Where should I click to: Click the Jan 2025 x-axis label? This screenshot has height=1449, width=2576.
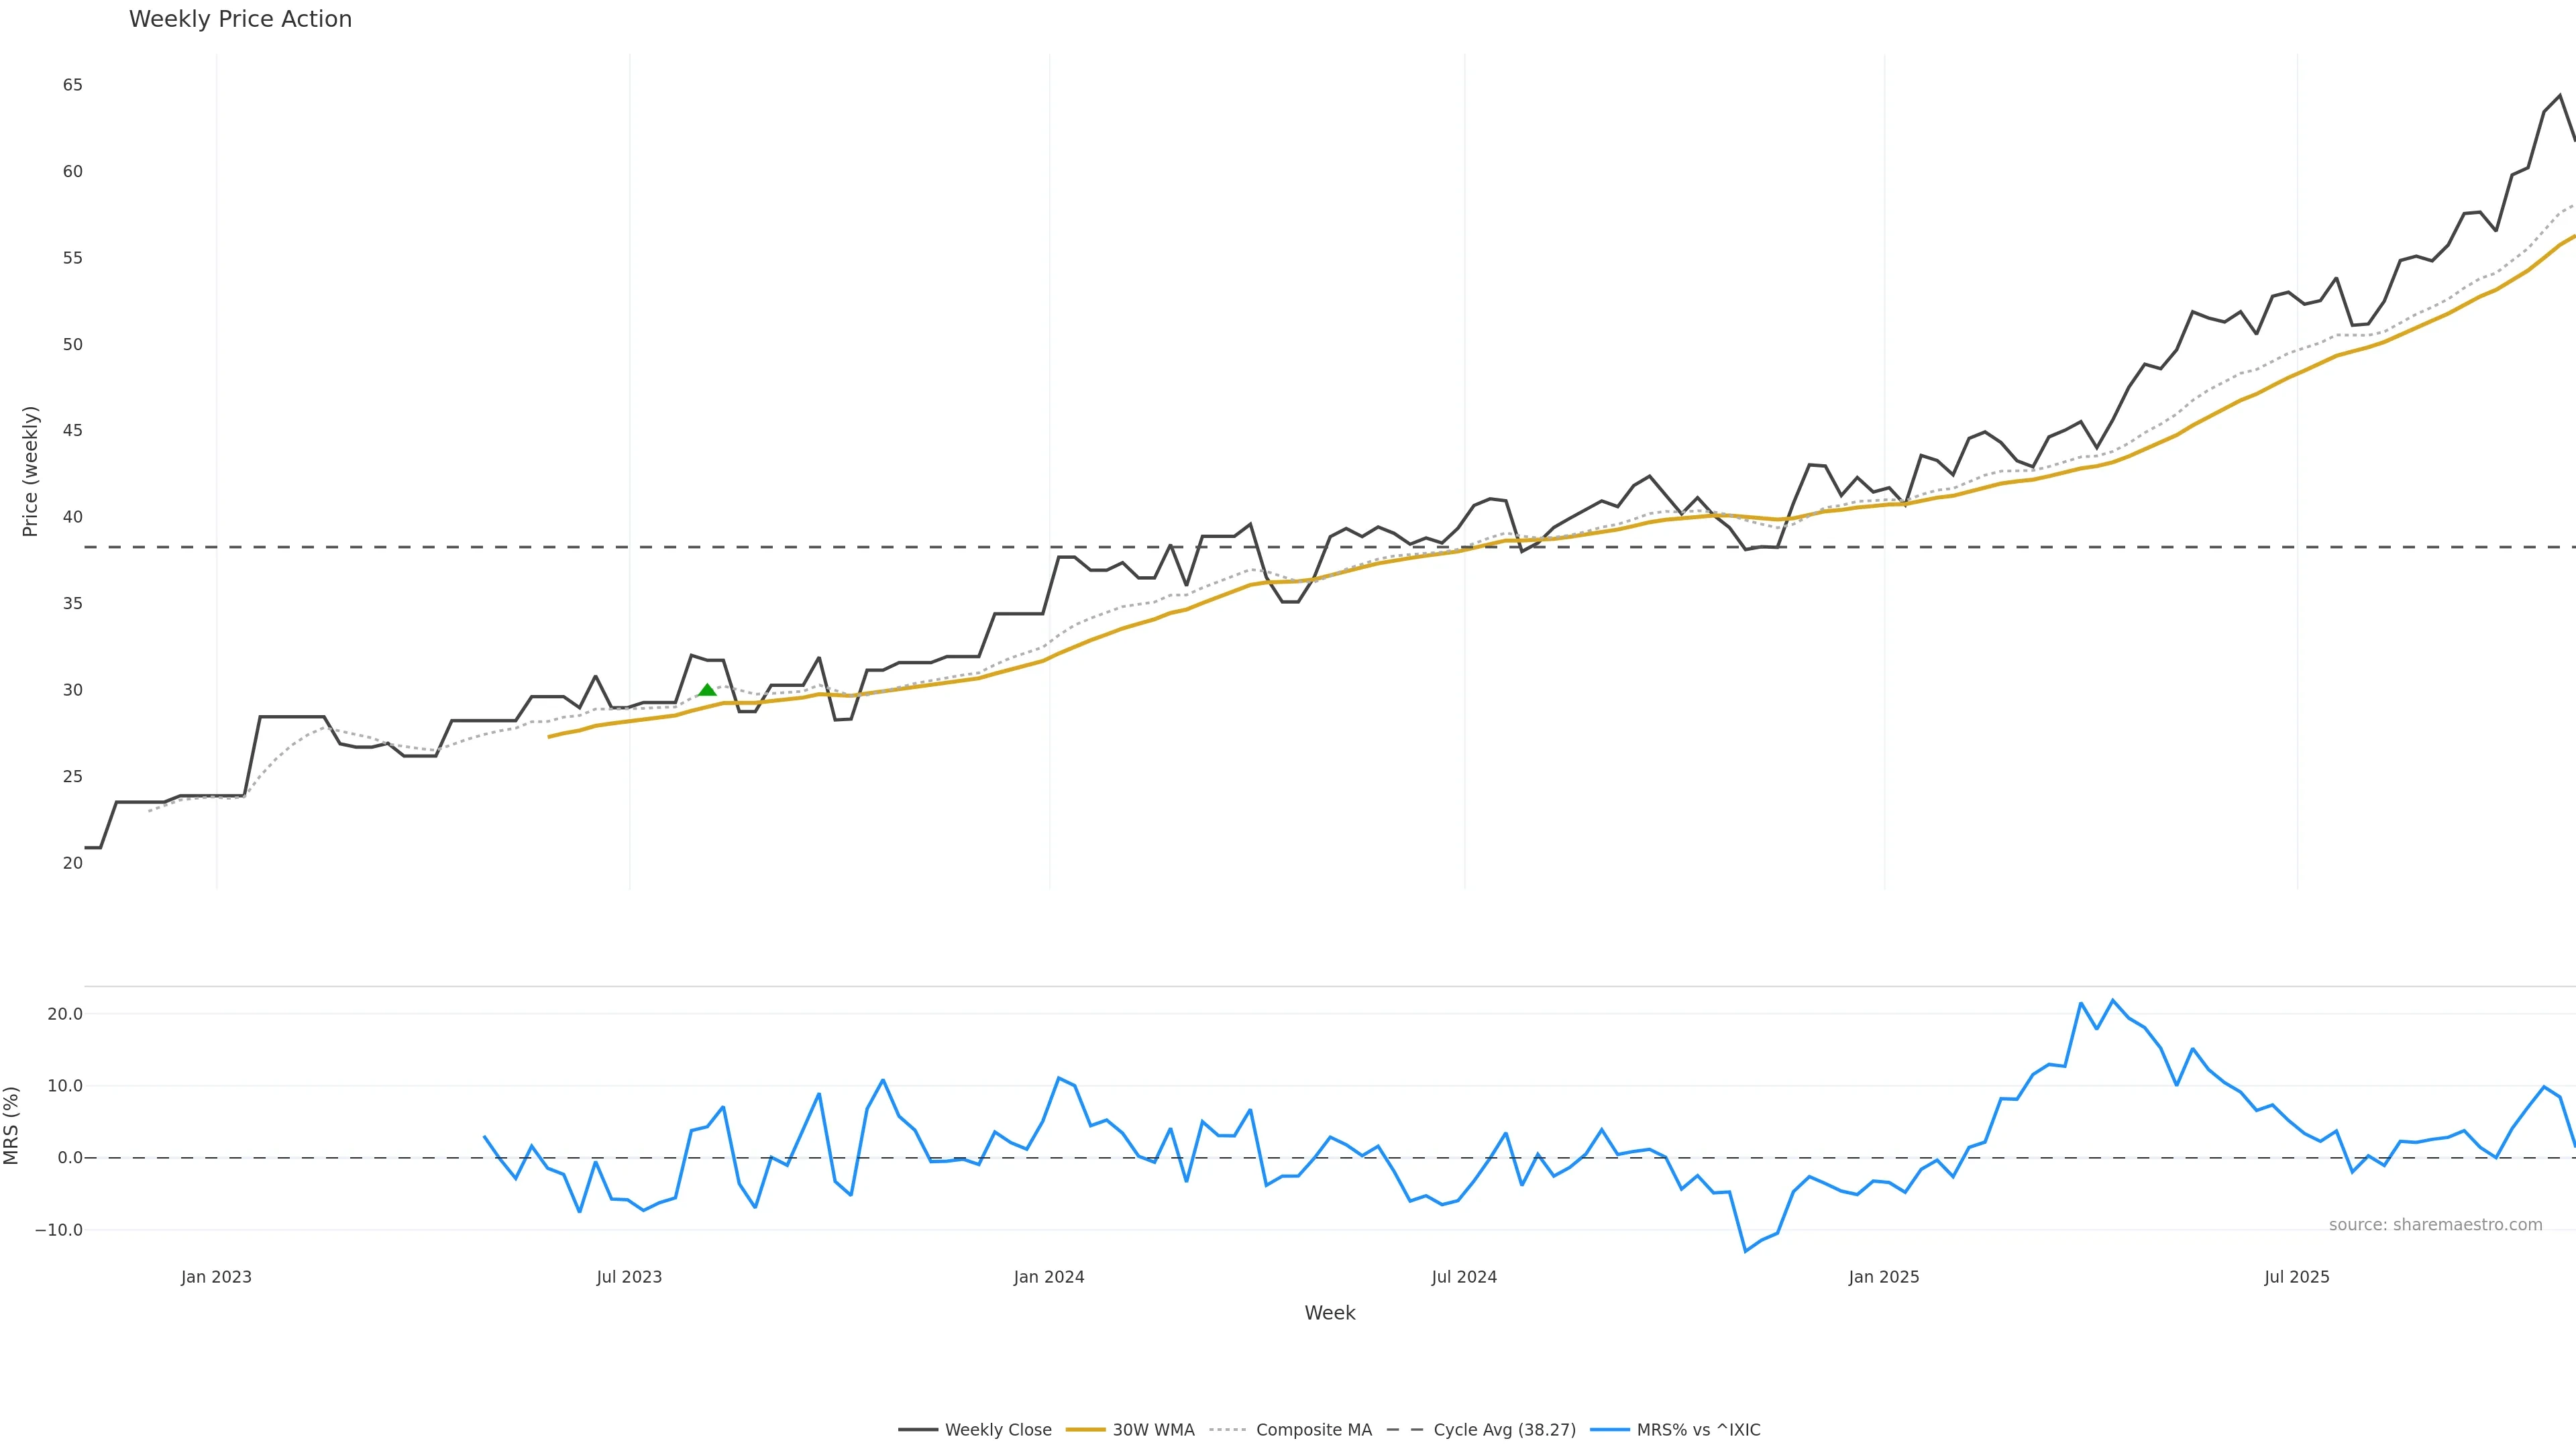coord(1884,1277)
